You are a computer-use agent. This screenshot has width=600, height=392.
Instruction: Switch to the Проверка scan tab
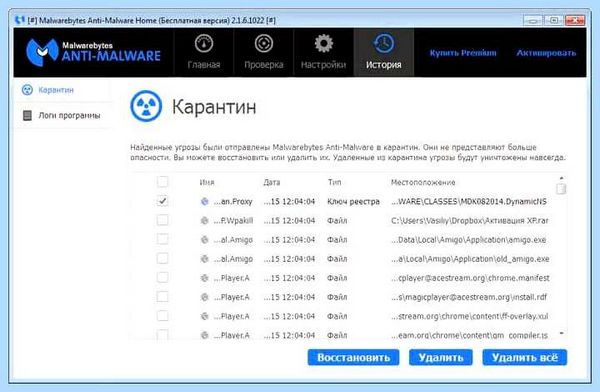click(x=264, y=52)
